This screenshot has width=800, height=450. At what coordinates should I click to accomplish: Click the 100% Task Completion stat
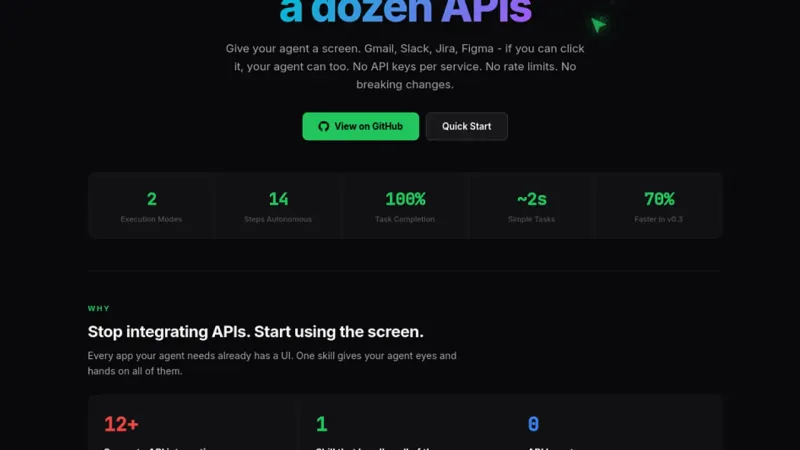[x=405, y=206]
